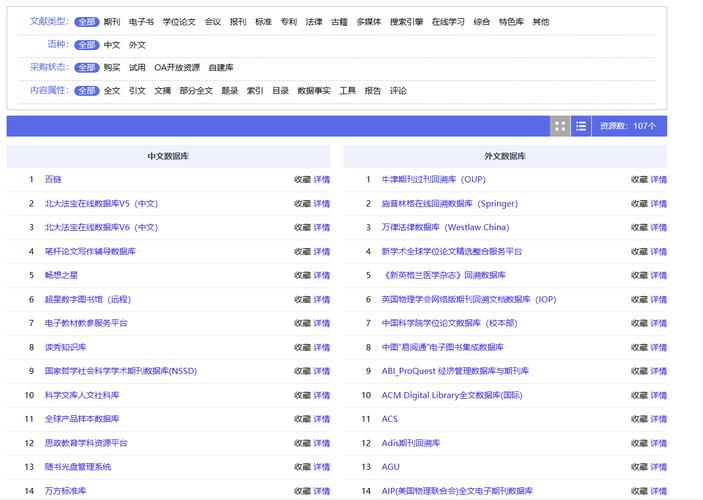Filter document type by 古籍
The image size is (703, 500).
[x=339, y=22]
